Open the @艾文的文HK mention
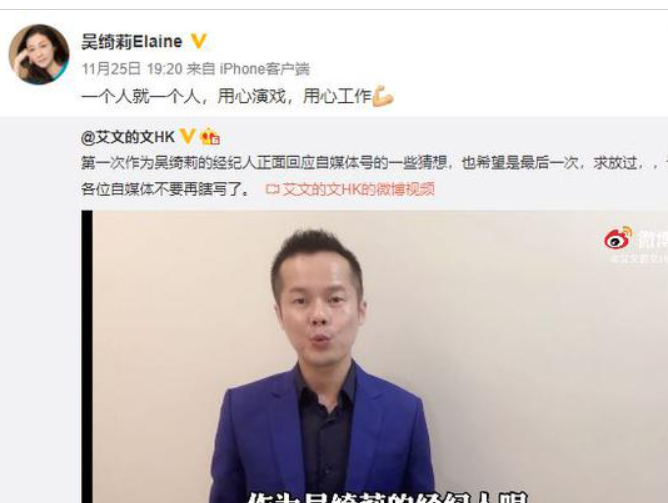This screenshot has width=668, height=503. point(128,137)
